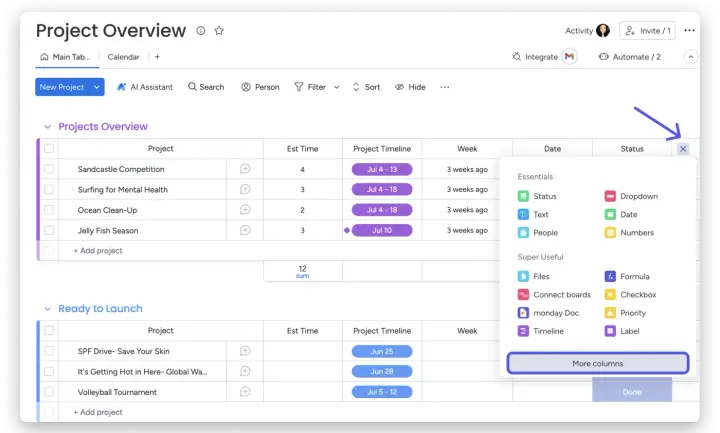Check the It's Getting Hot in Here row
Screen dimensions: 720x433
49,371
